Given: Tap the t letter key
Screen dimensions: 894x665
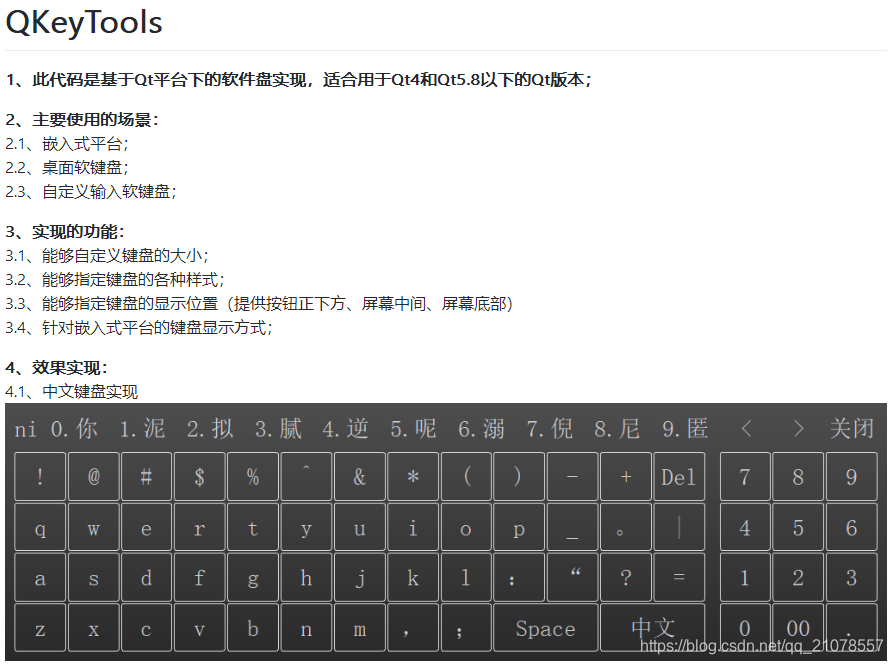Looking at the screenshot, I should coord(253,527).
